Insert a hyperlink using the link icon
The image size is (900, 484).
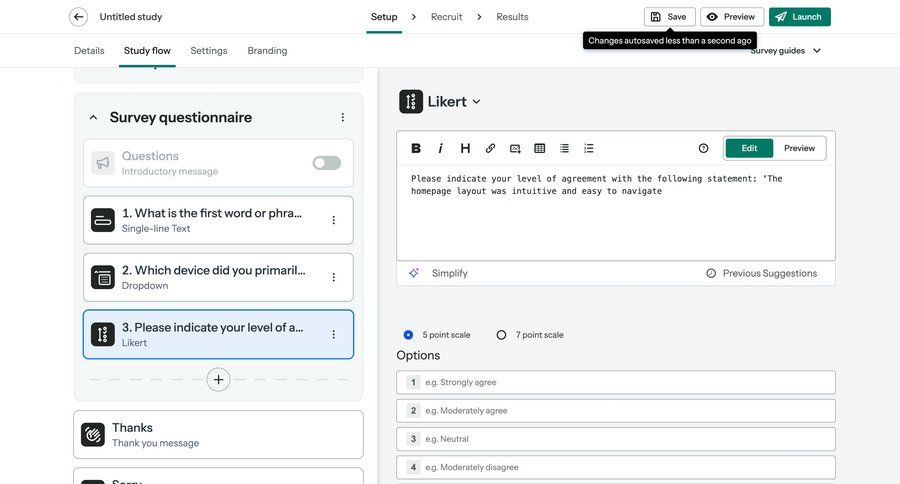coord(490,148)
